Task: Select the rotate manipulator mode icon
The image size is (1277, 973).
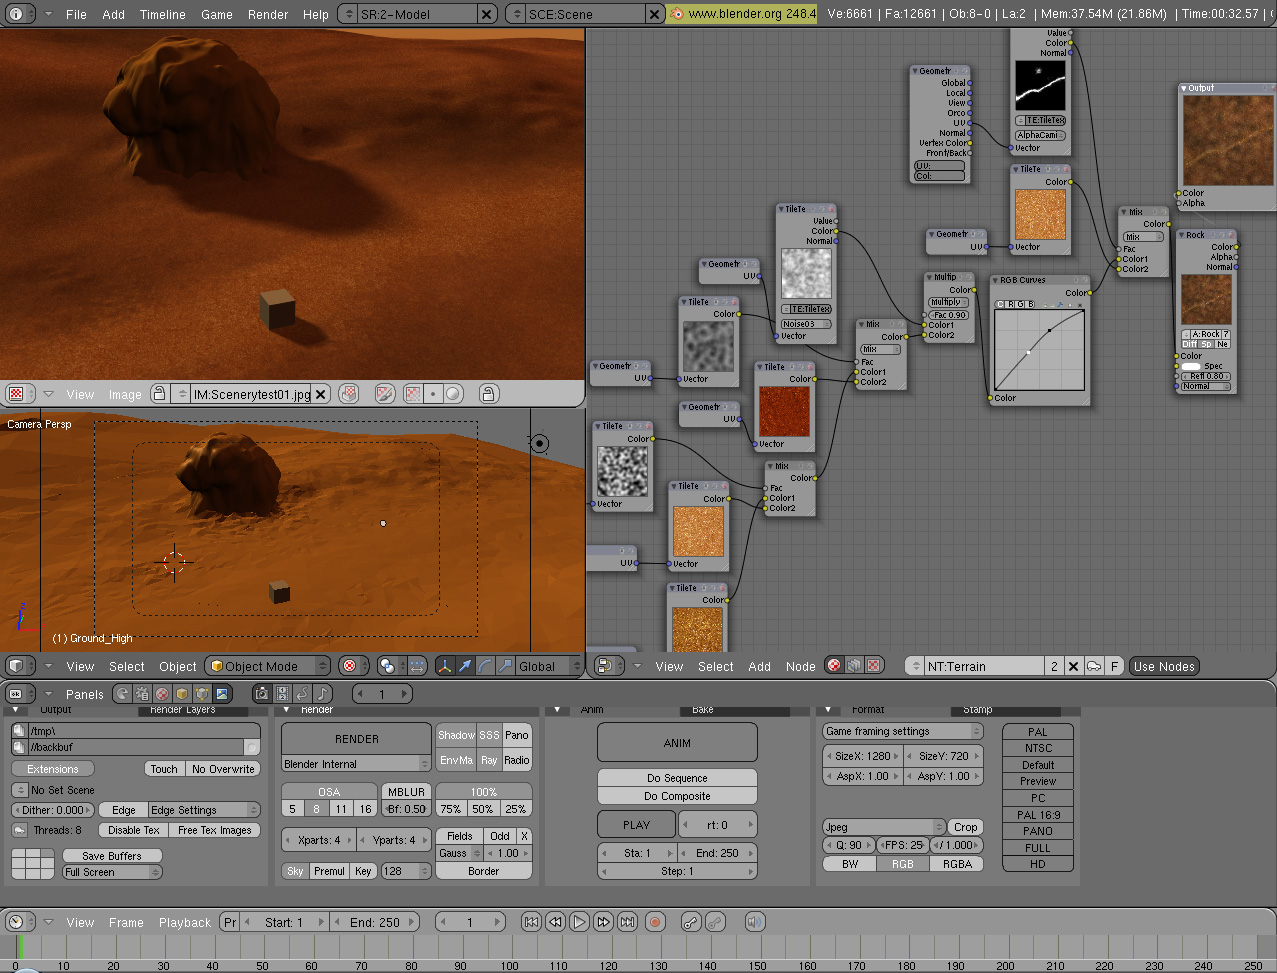Action: click(x=485, y=666)
